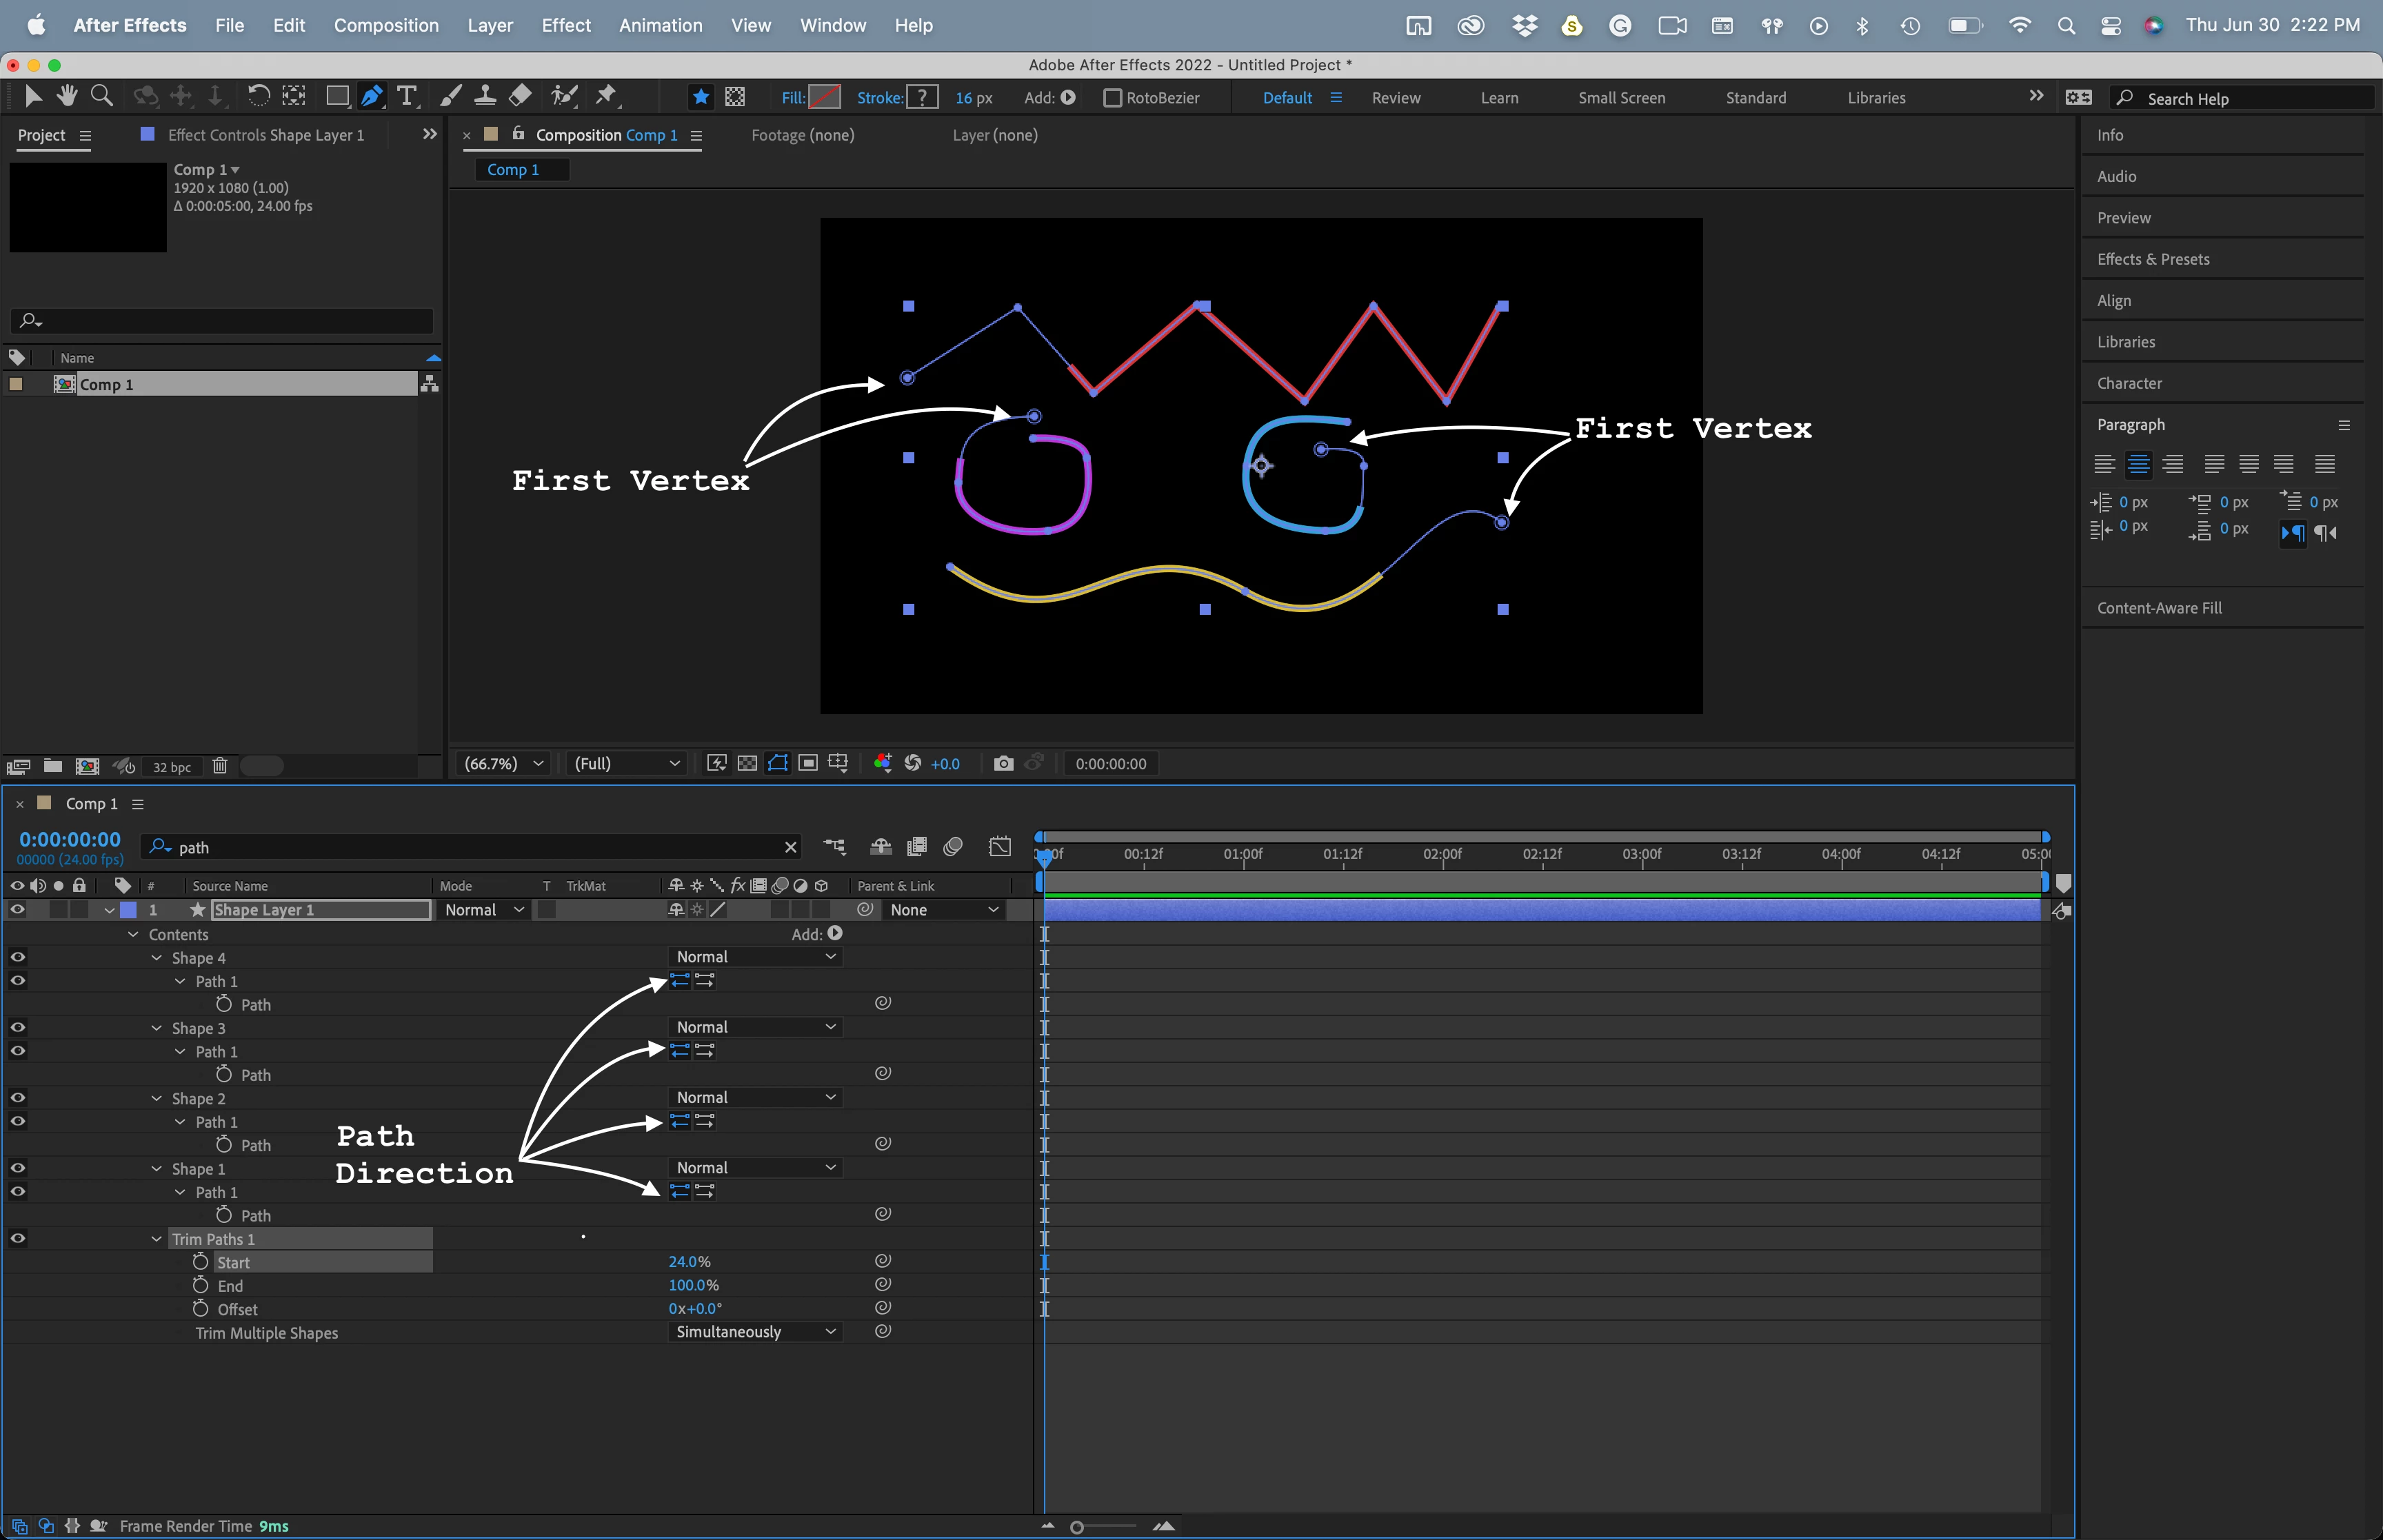
Task: Click the Fill color swatch
Action: 824,97
